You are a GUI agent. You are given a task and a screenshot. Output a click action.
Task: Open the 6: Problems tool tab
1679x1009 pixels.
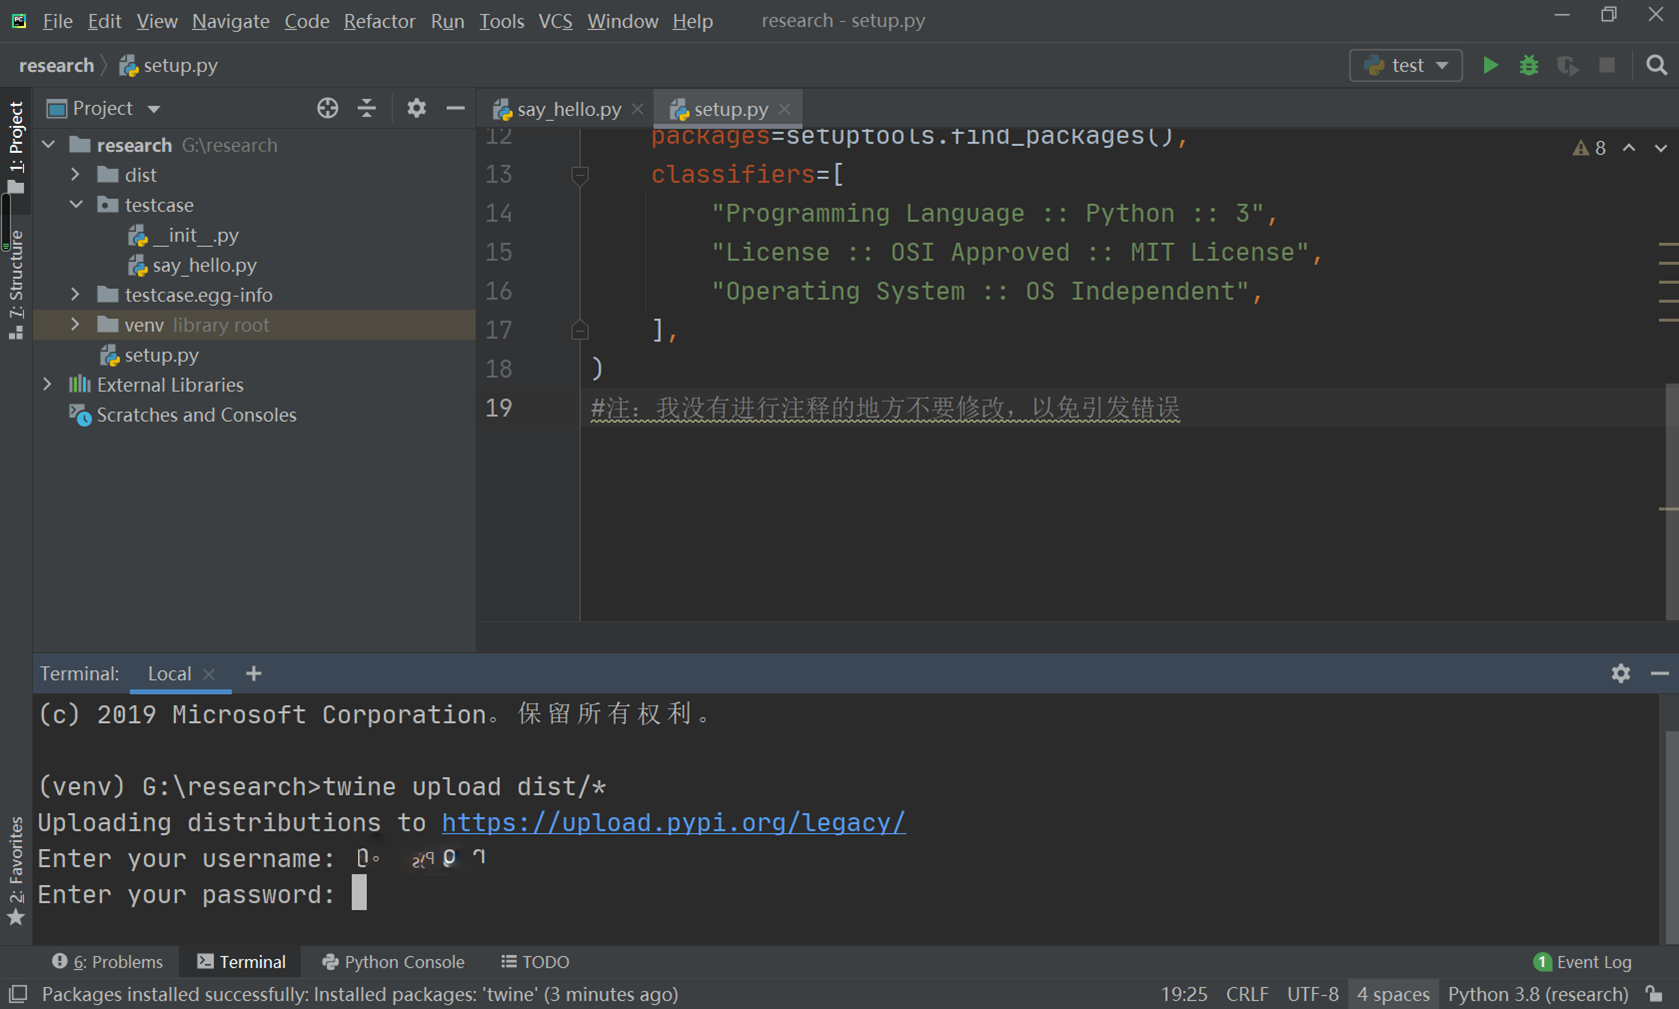click(107, 962)
